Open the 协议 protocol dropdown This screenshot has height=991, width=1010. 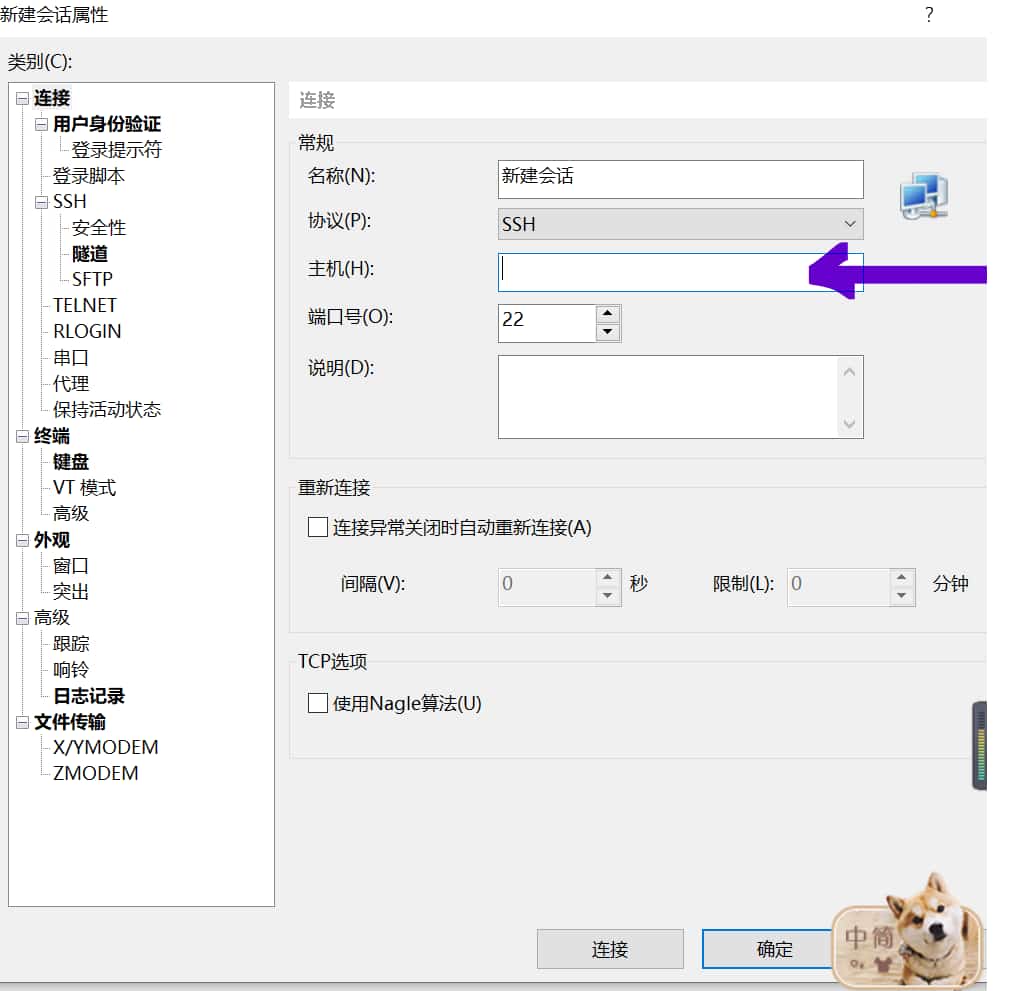coord(849,223)
